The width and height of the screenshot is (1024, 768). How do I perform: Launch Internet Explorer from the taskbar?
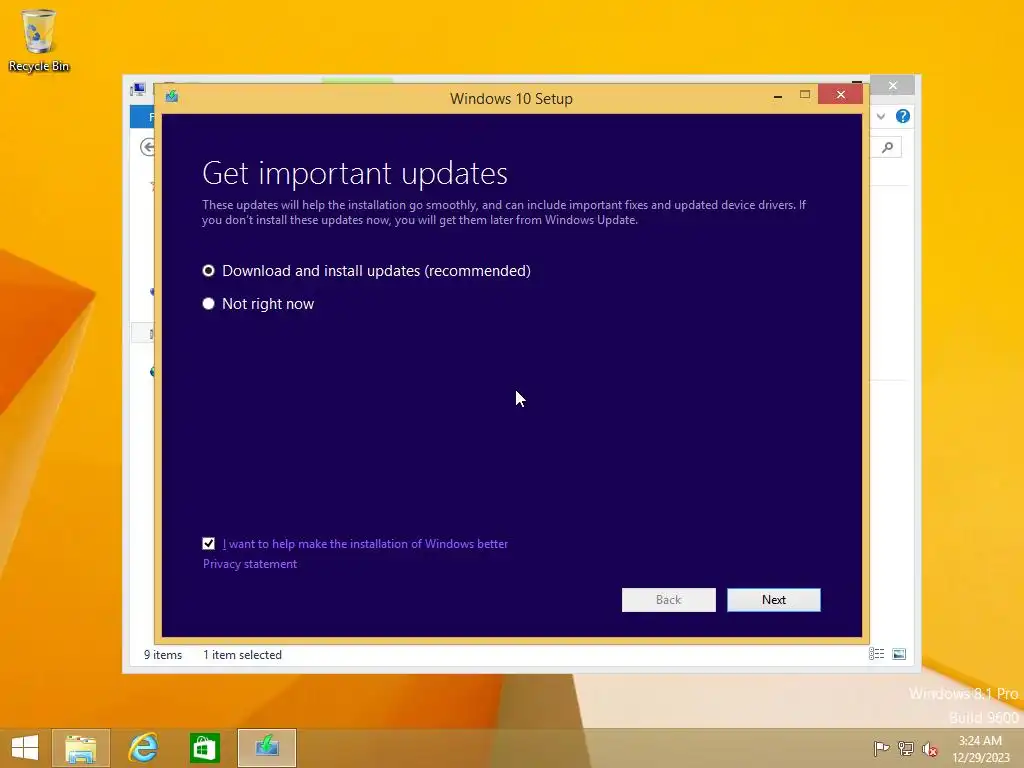coord(143,748)
